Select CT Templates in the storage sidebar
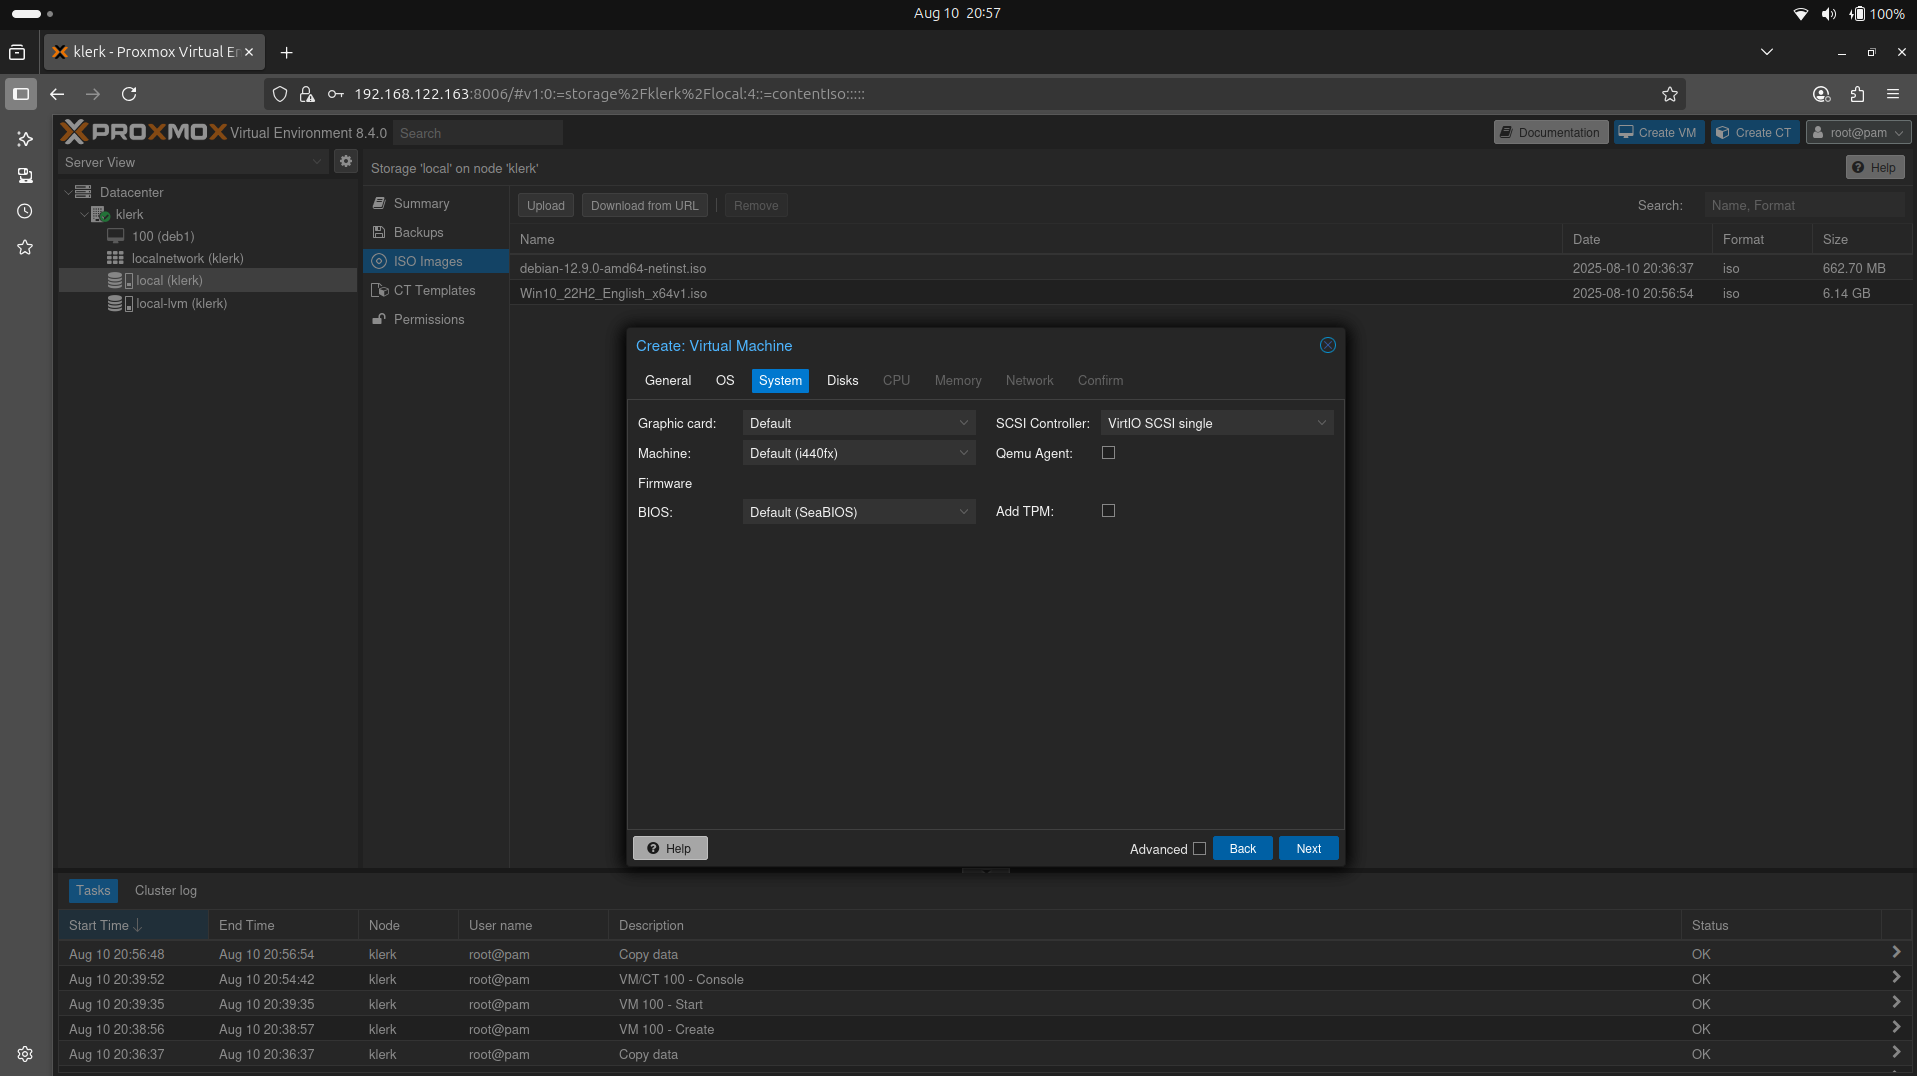Image resolution: width=1917 pixels, height=1076 pixels. pyautogui.click(x=434, y=290)
